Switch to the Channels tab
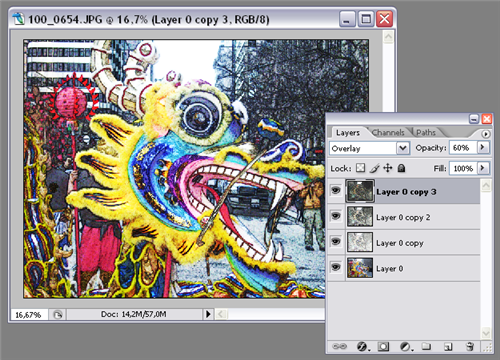This screenshot has height=360, width=500. tap(388, 133)
